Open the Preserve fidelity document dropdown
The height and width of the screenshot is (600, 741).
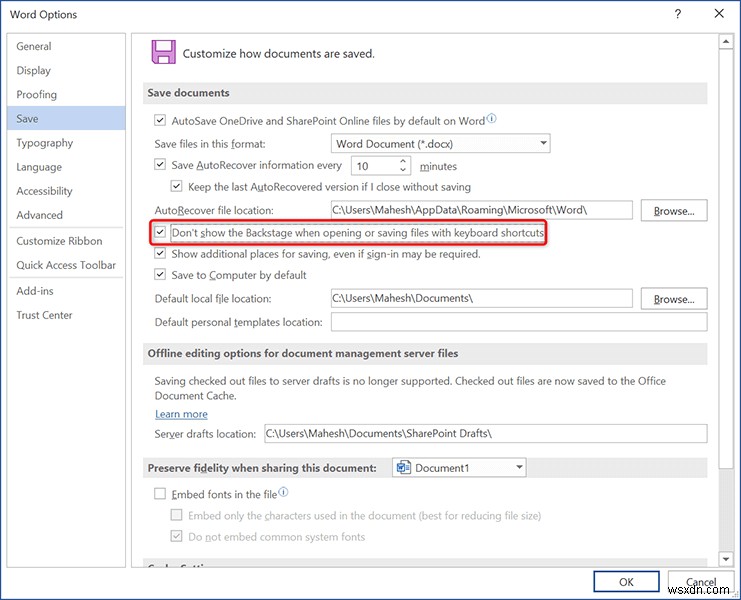459,468
